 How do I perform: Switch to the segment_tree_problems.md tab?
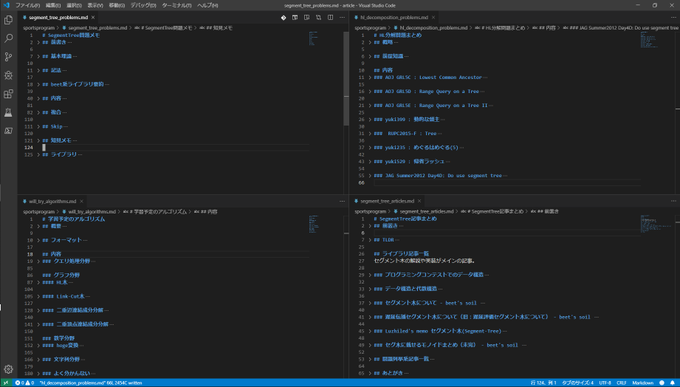coord(58,18)
